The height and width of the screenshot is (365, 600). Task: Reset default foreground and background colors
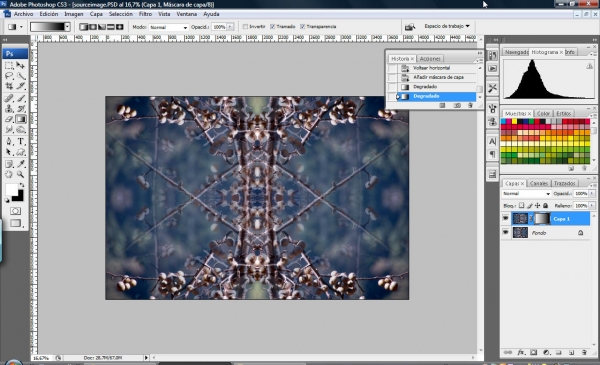click(7, 200)
